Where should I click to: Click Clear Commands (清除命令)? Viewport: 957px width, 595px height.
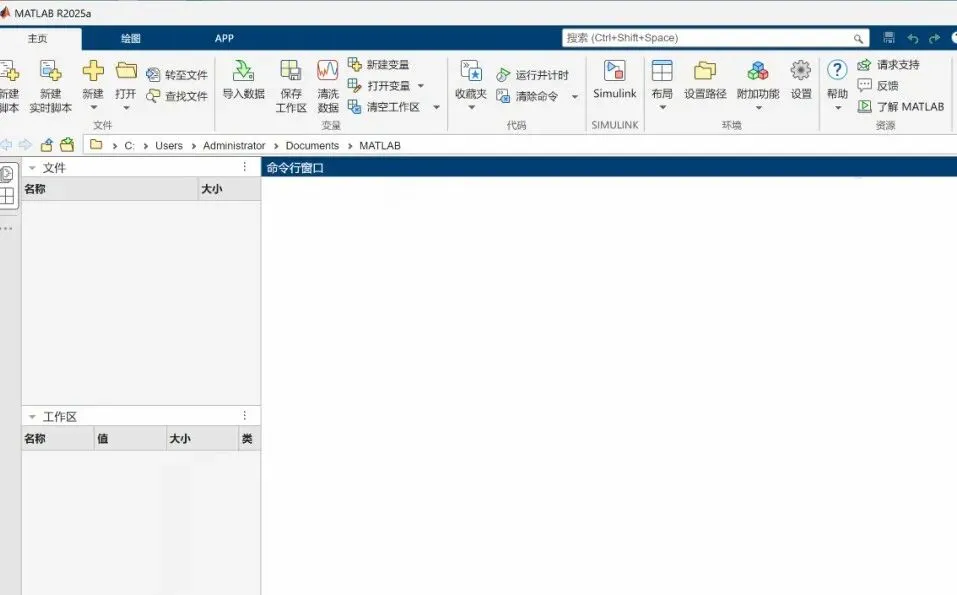[x=527, y=96]
